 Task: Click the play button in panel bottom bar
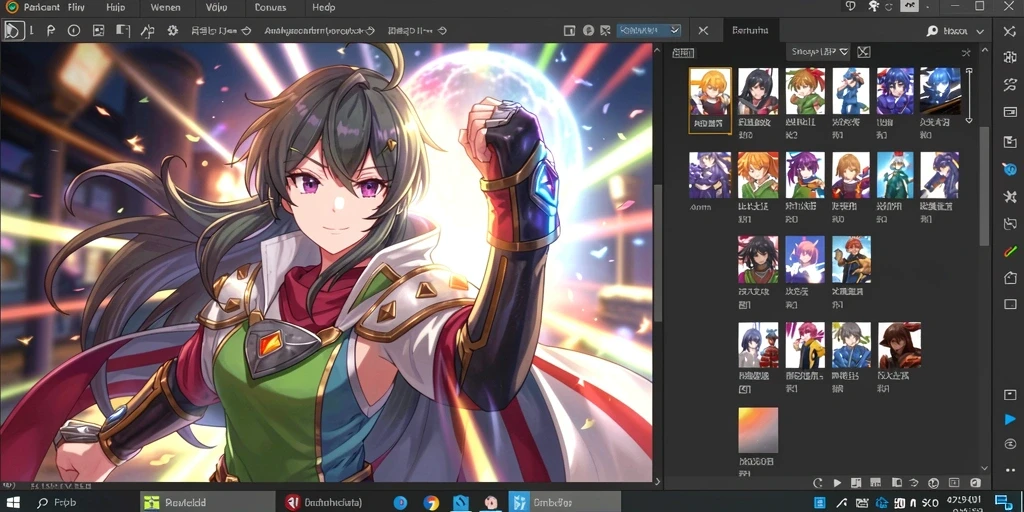tap(837, 483)
